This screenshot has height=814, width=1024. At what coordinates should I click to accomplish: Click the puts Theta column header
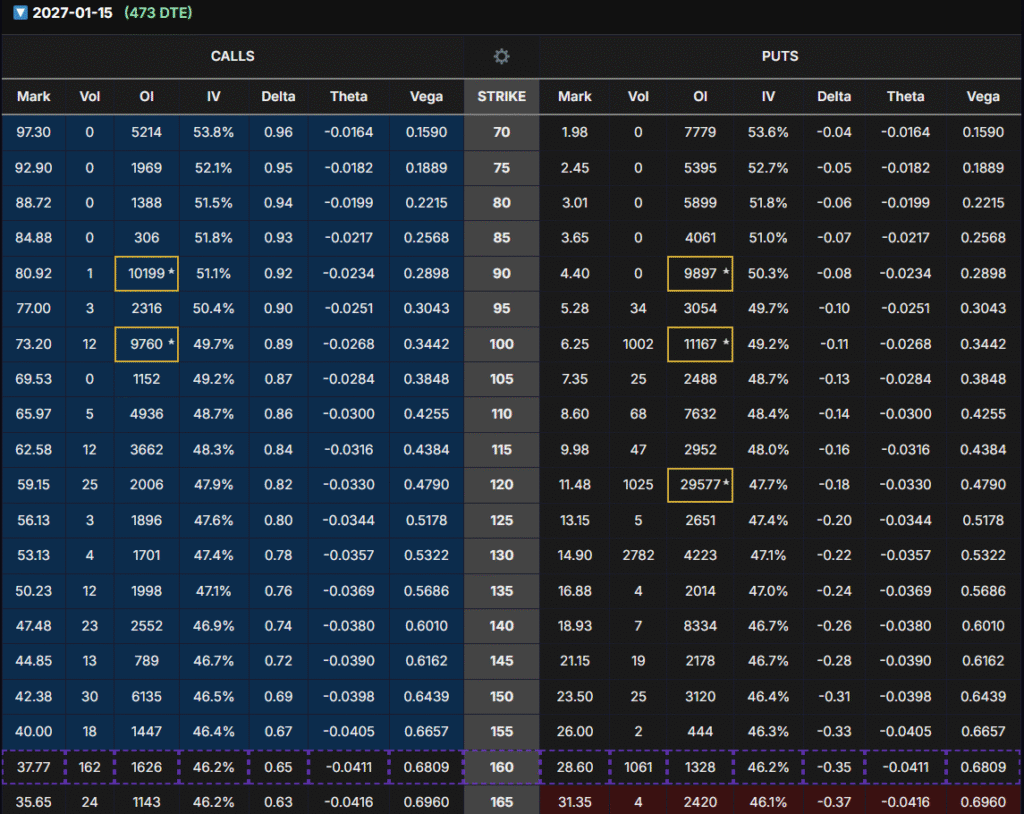click(905, 97)
